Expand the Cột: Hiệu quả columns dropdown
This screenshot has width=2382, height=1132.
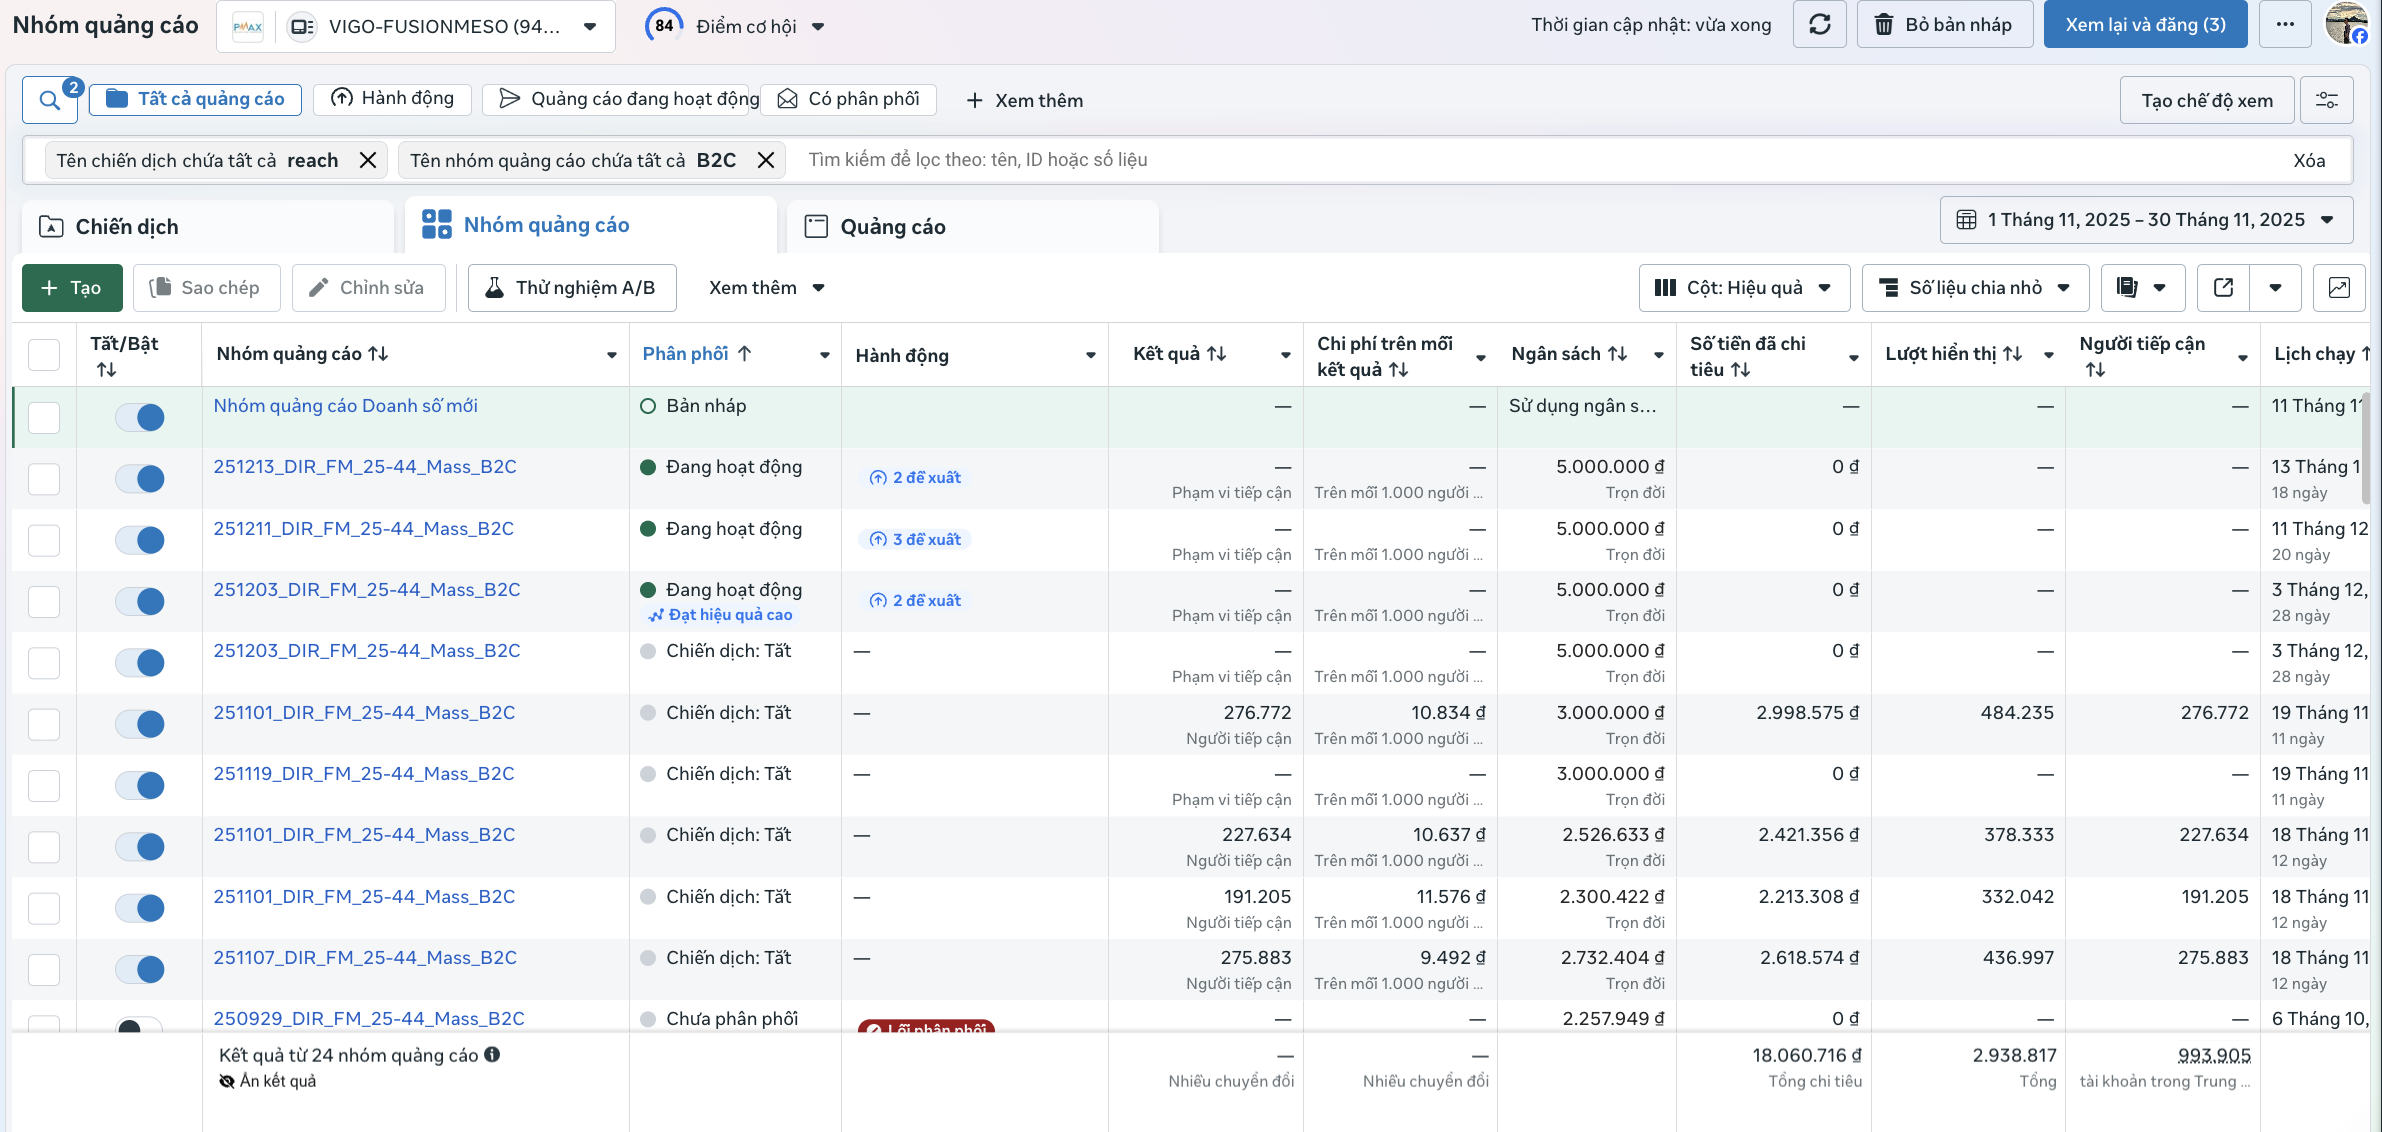[1743, 288]
